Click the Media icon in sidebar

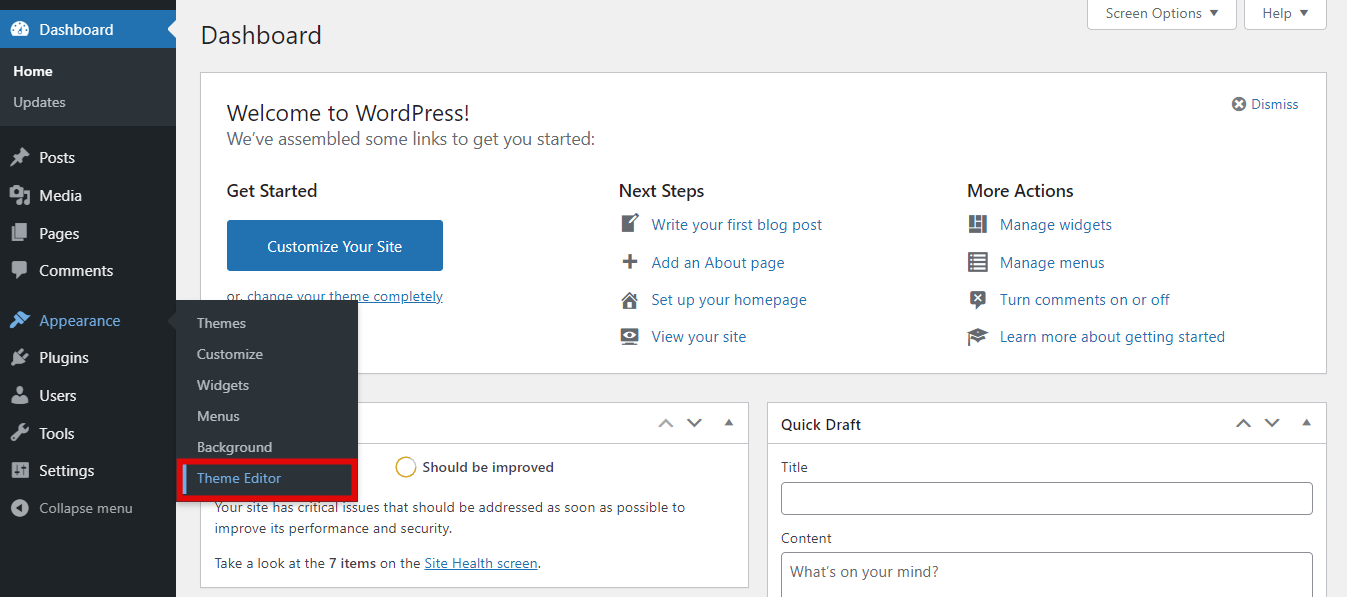[19, 196]
